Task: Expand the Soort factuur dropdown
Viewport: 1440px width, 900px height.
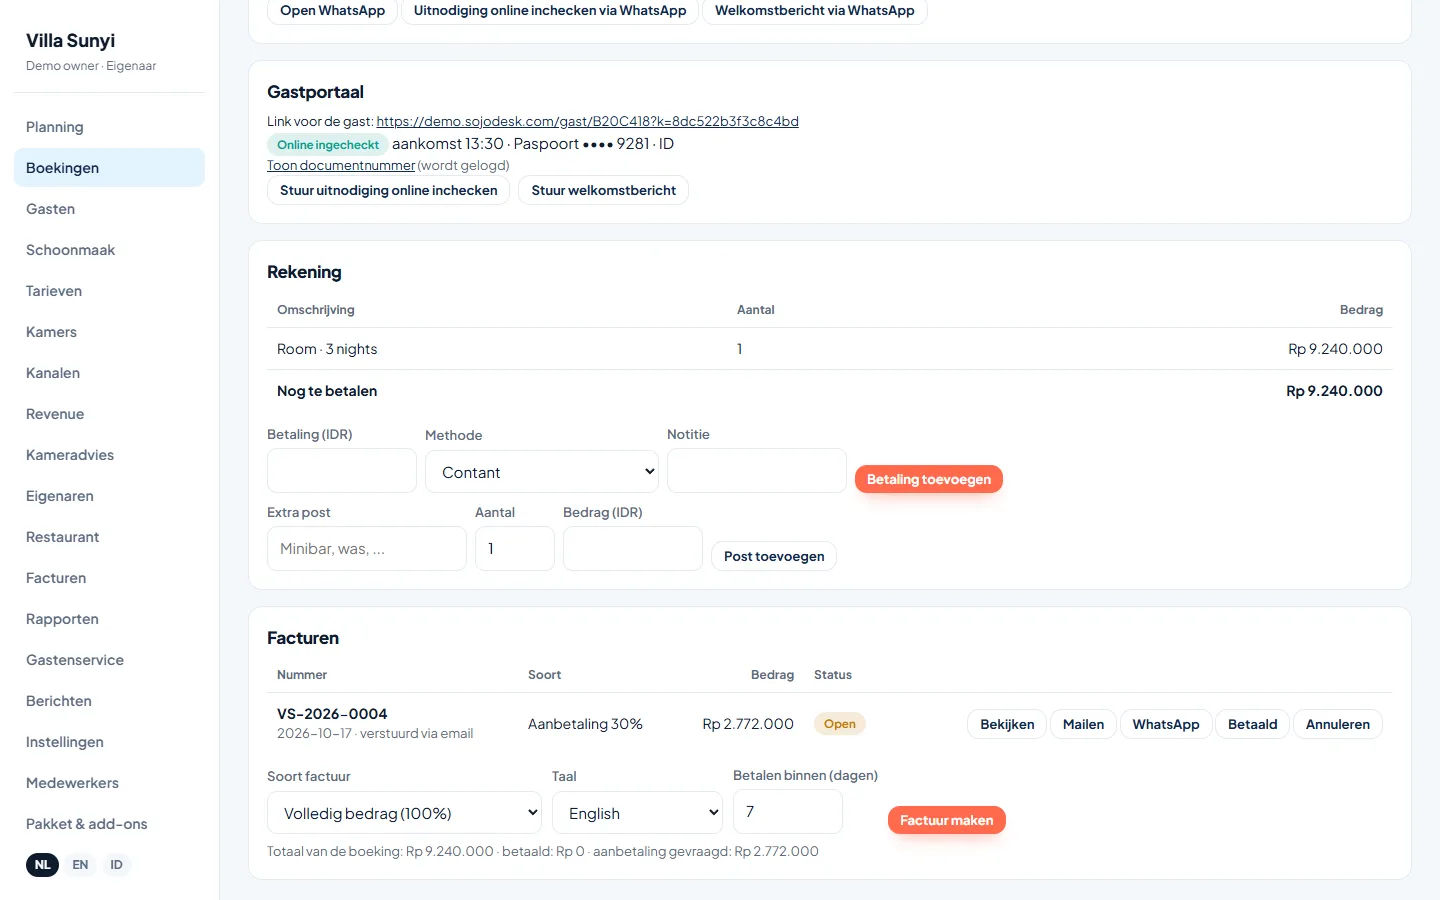Action: 404,813
